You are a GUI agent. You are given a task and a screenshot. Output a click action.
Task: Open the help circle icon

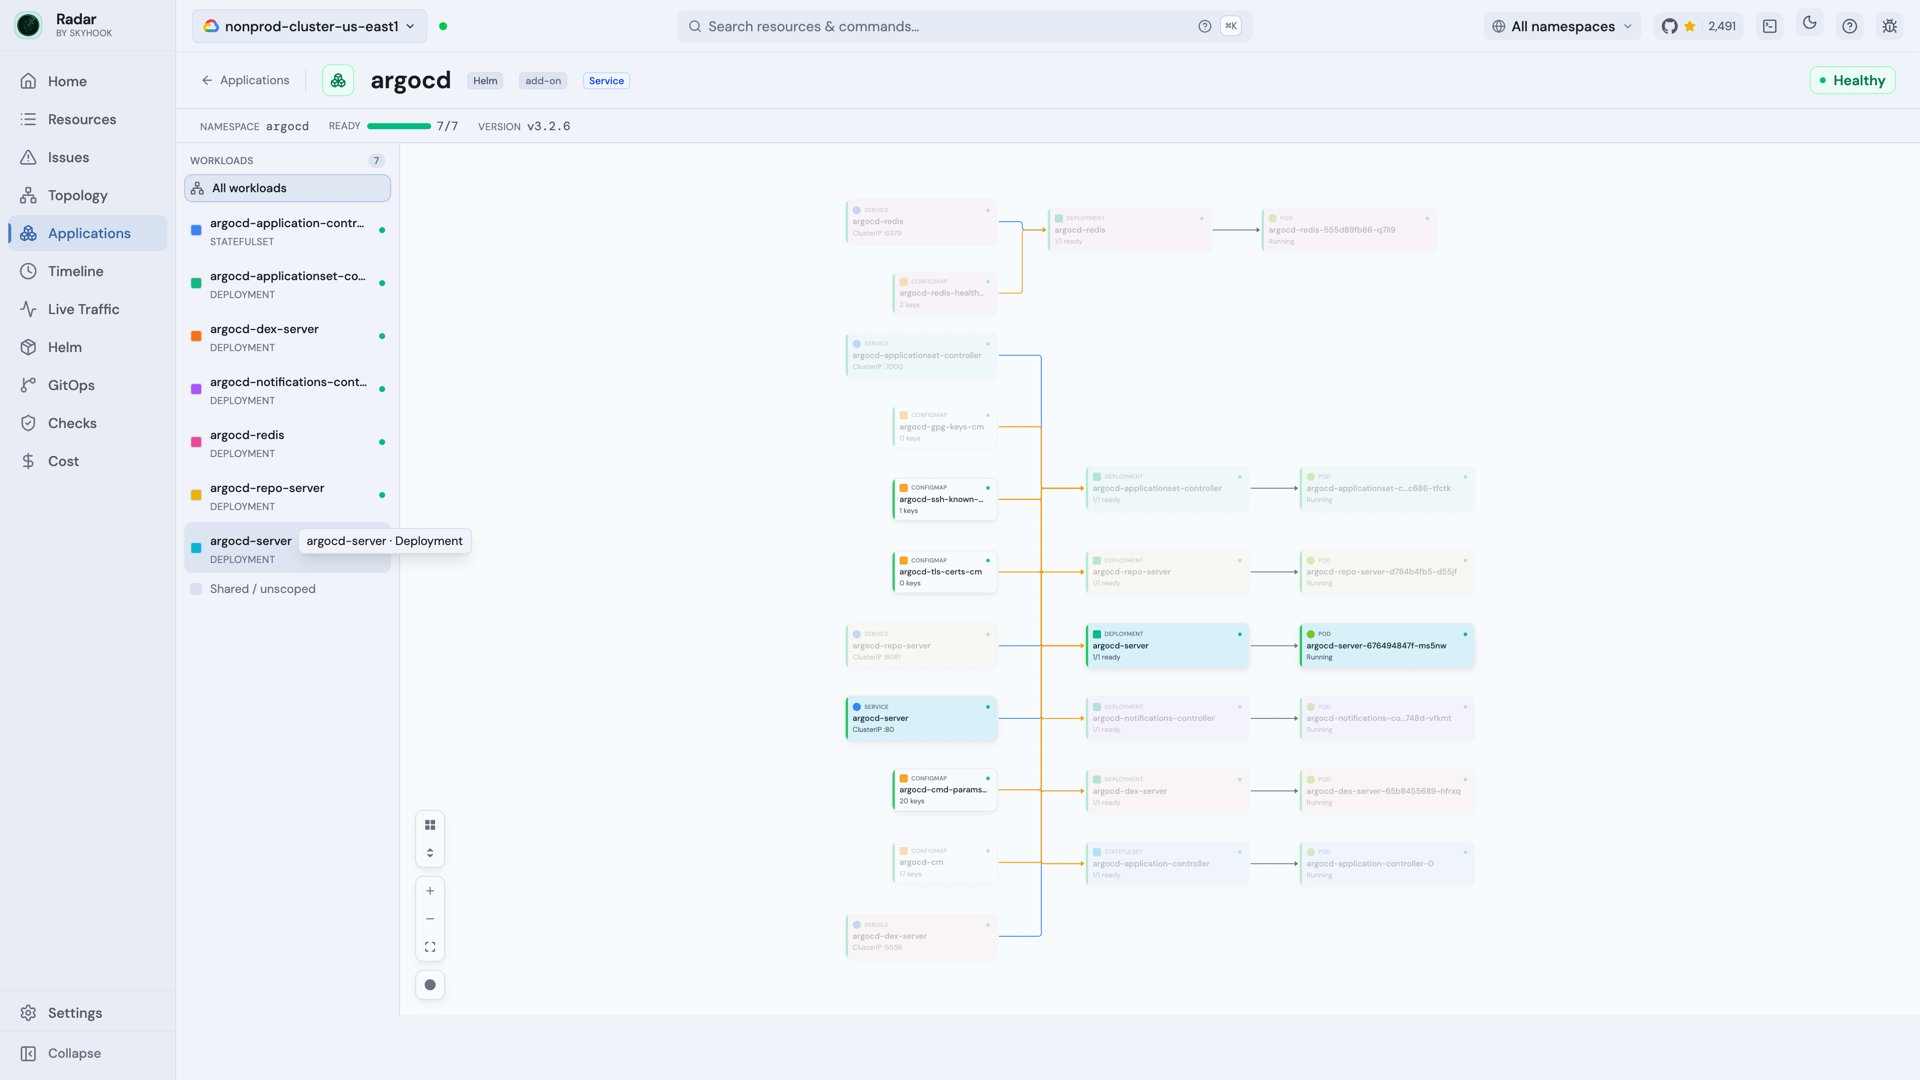pos(1850,26)
